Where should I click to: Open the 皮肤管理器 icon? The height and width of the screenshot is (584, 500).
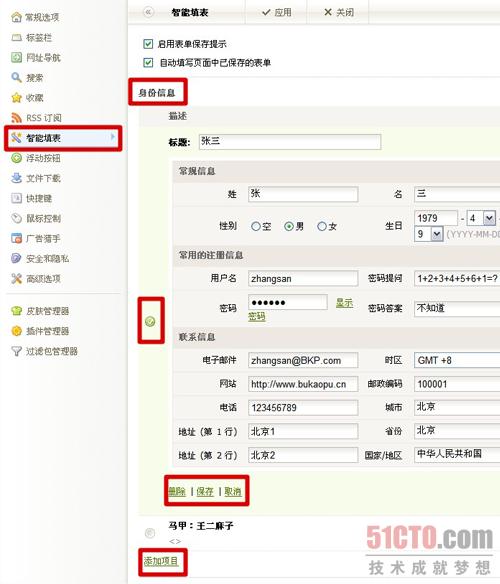point(16,311)
